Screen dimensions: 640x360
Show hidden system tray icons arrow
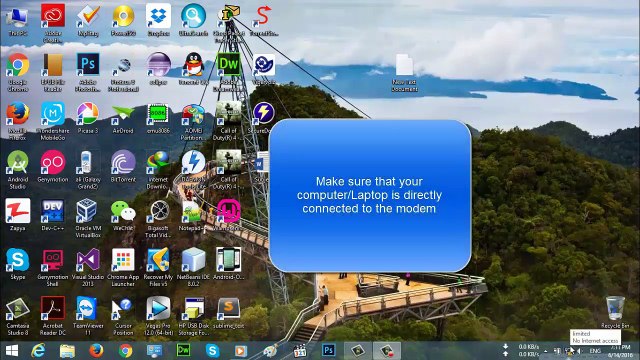[545, 351]
